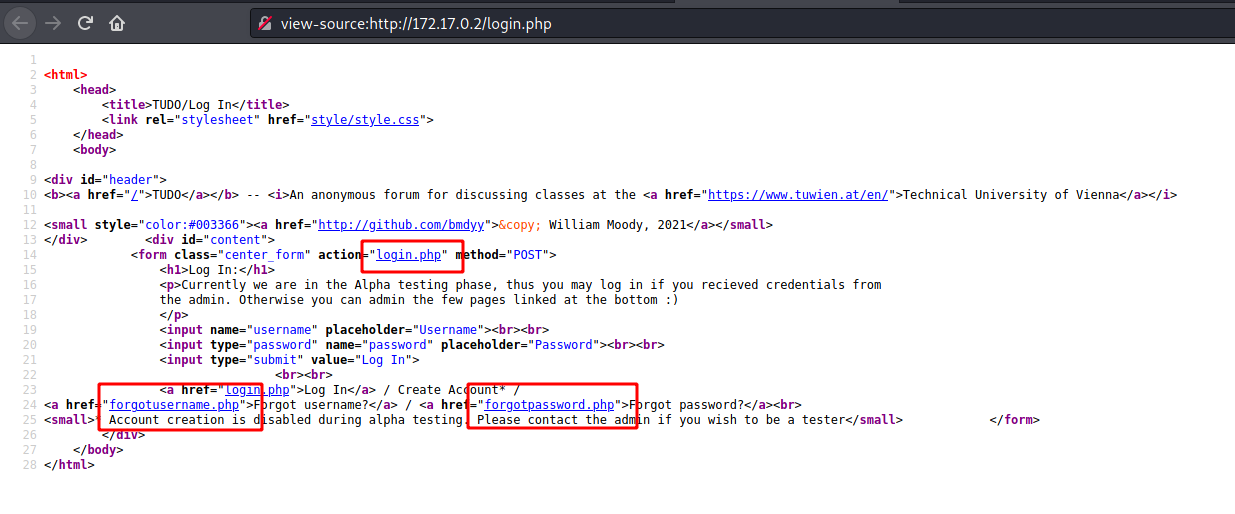Open the browser home page

[117, 23]
